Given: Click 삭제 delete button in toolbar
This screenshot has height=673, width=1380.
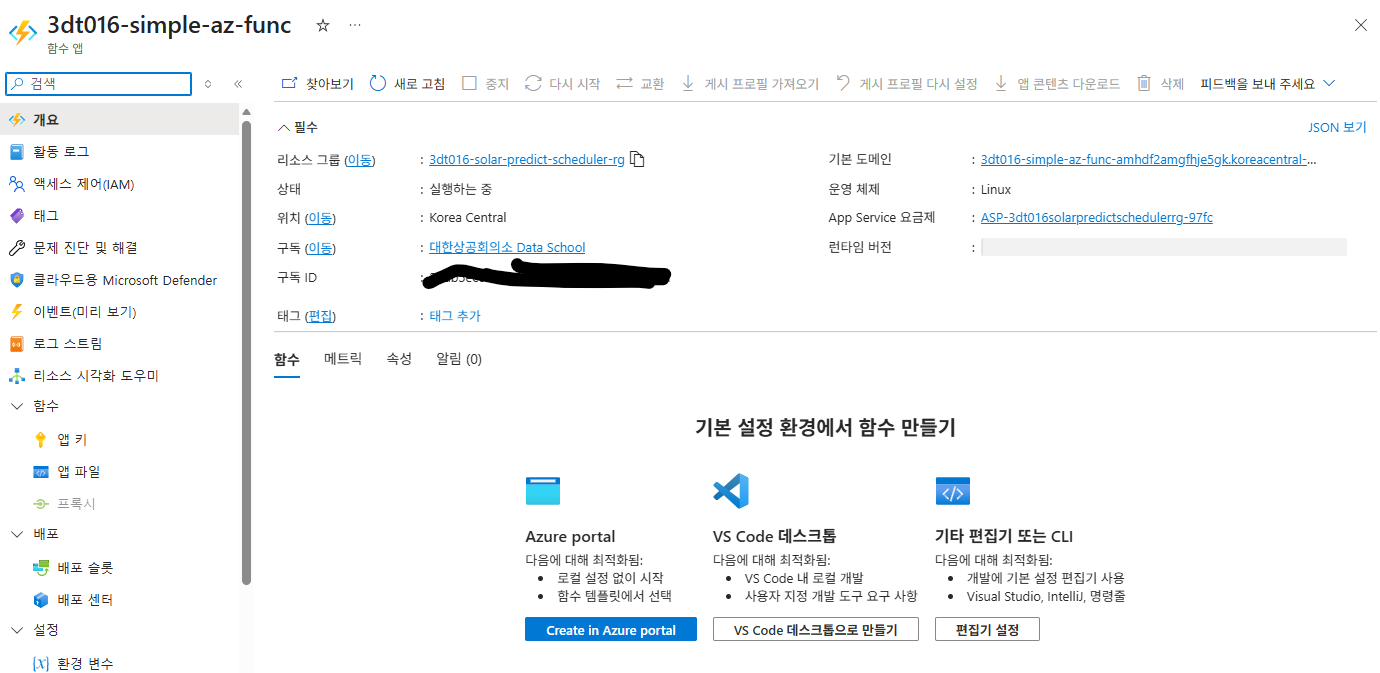Looking at the screenshot, I should tap(1161, 84).
